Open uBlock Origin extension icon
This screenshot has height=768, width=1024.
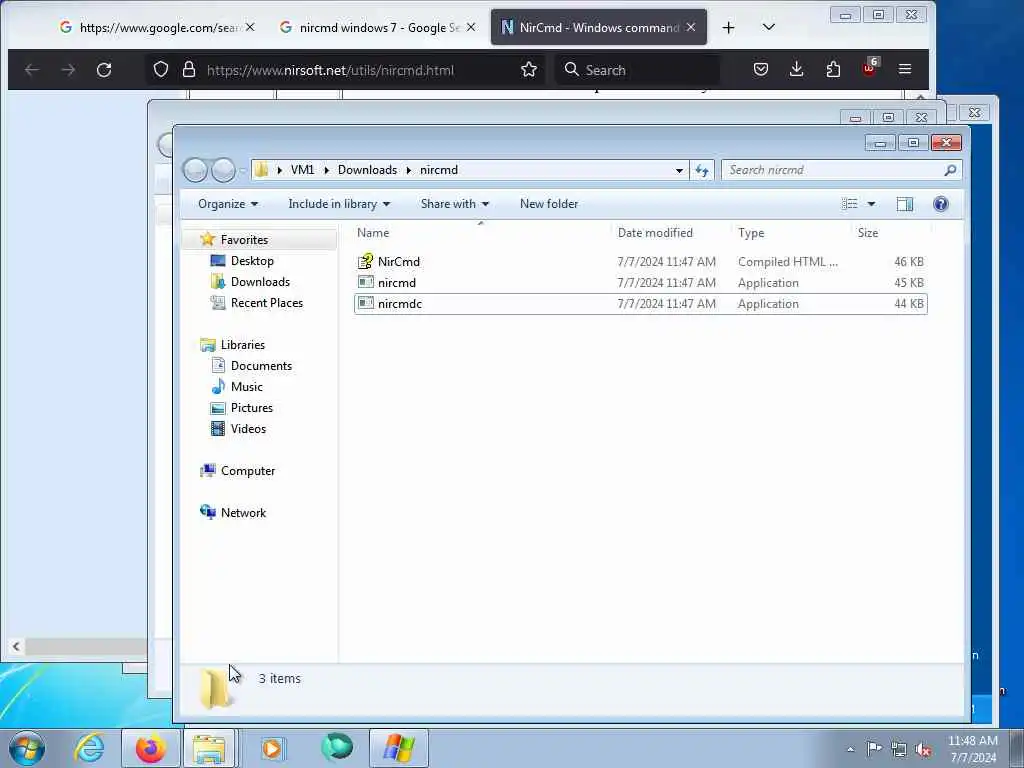pyautogui.click(x=870, y=67)
